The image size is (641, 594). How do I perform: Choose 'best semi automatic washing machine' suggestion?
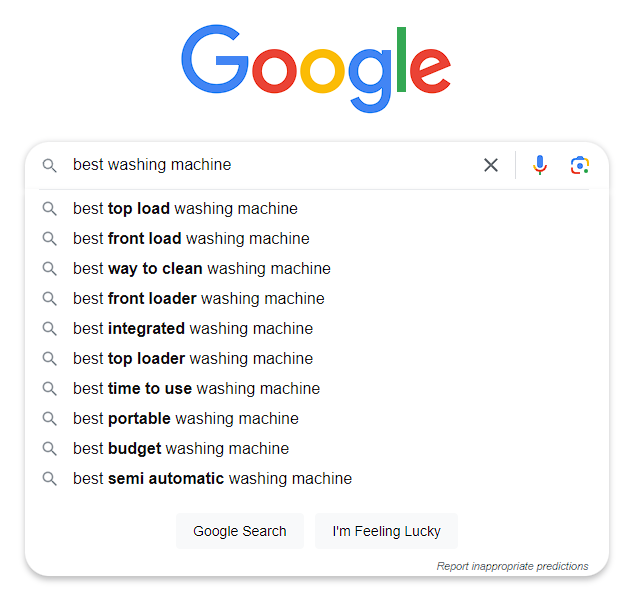click(212, 479)
